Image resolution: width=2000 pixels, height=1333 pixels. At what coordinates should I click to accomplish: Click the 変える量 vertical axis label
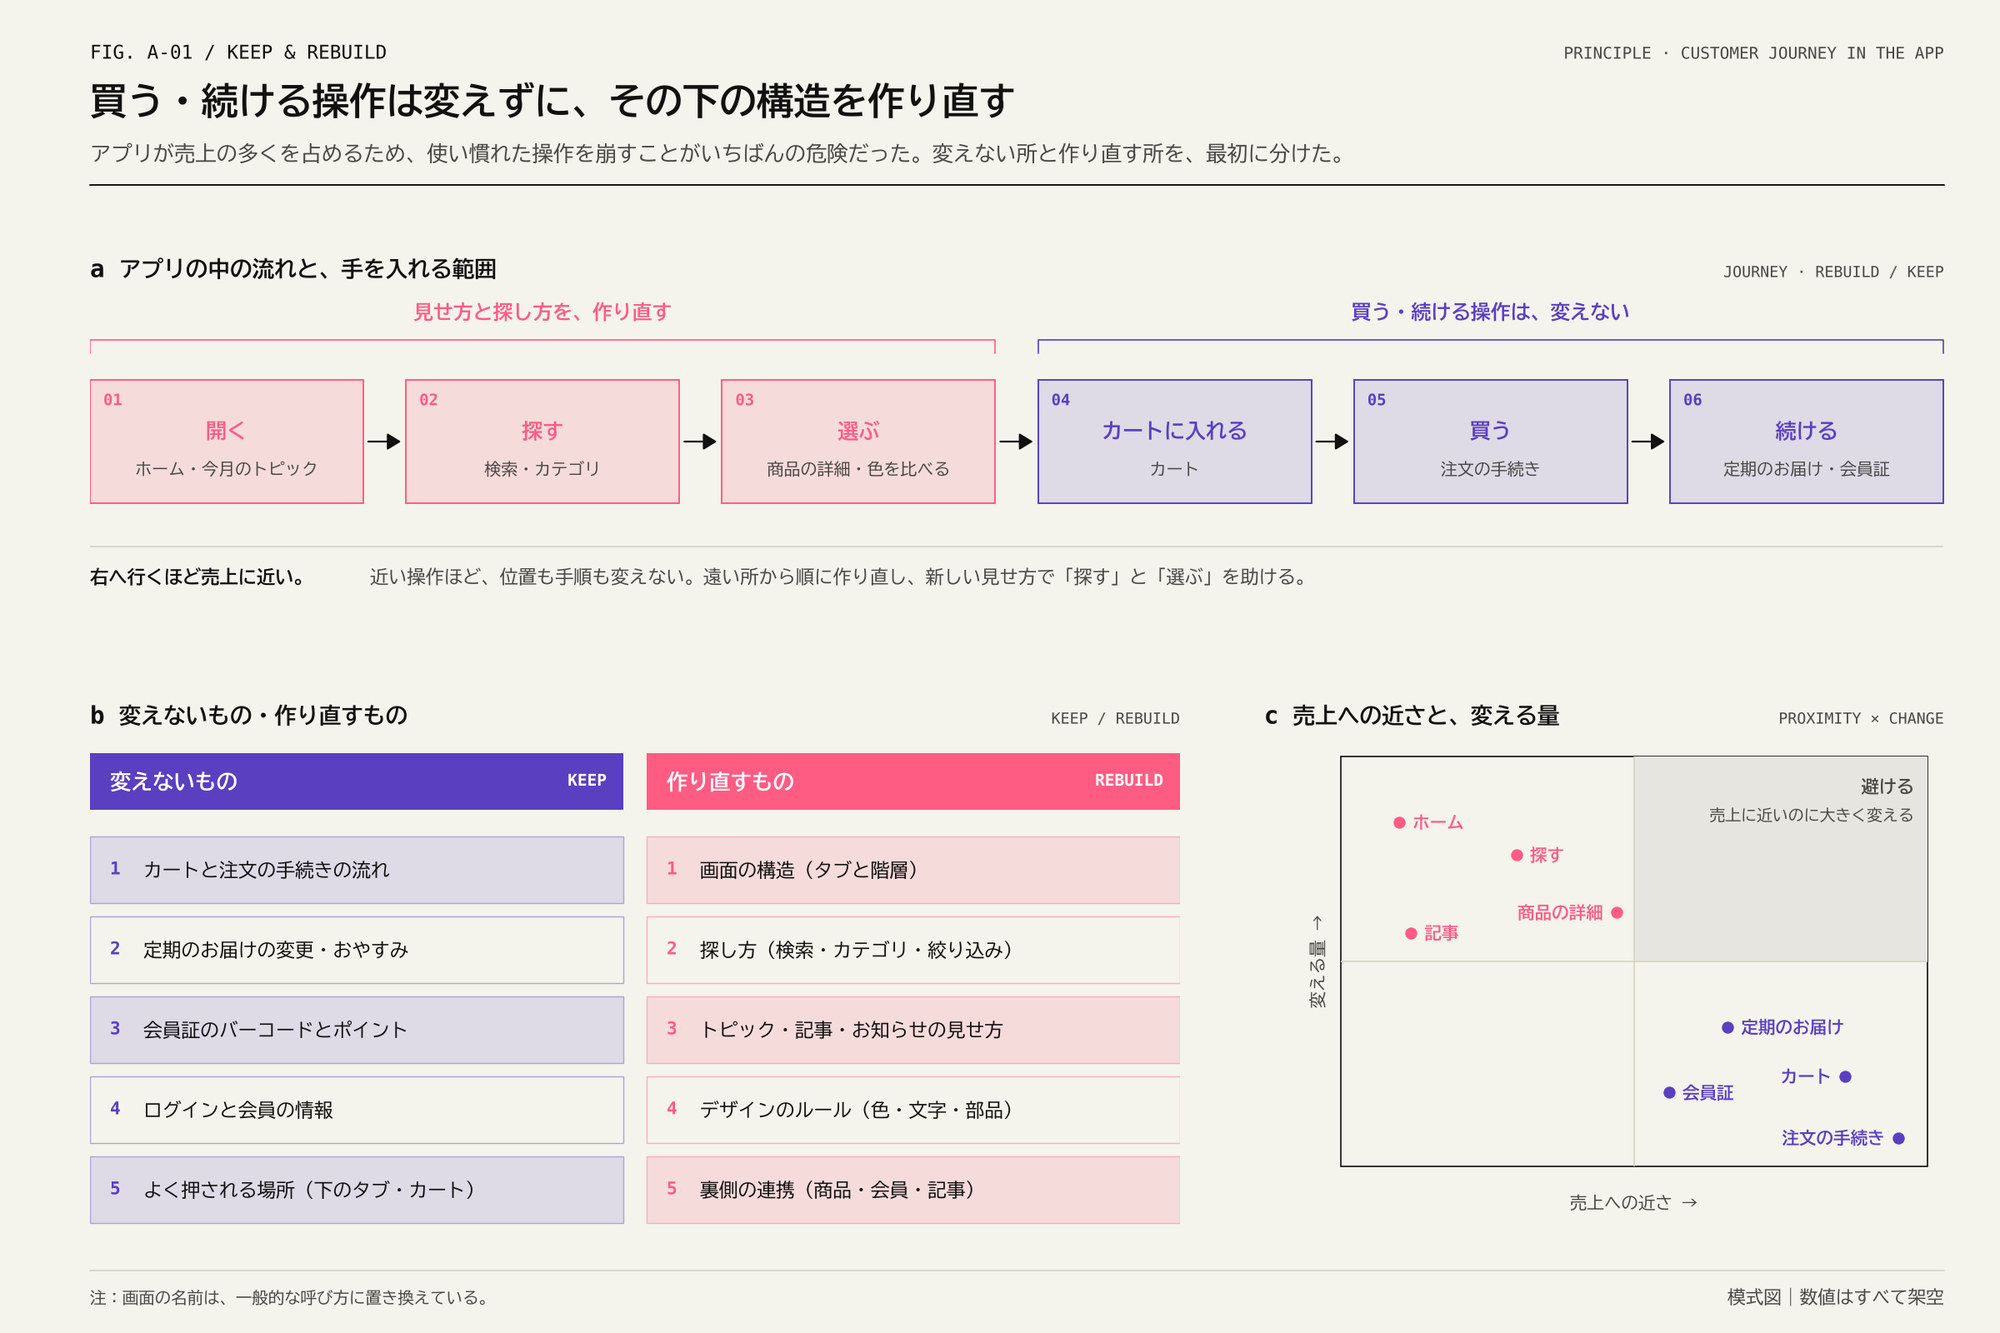click(x=1318, y=962)
